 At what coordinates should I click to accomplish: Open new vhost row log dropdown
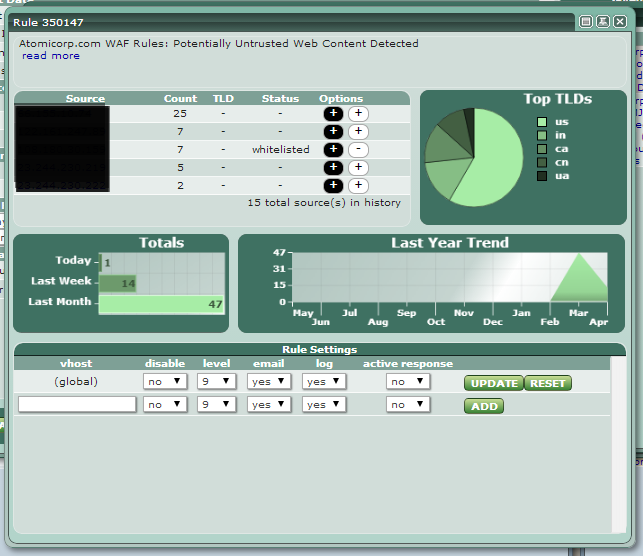[x=324, y=404]
